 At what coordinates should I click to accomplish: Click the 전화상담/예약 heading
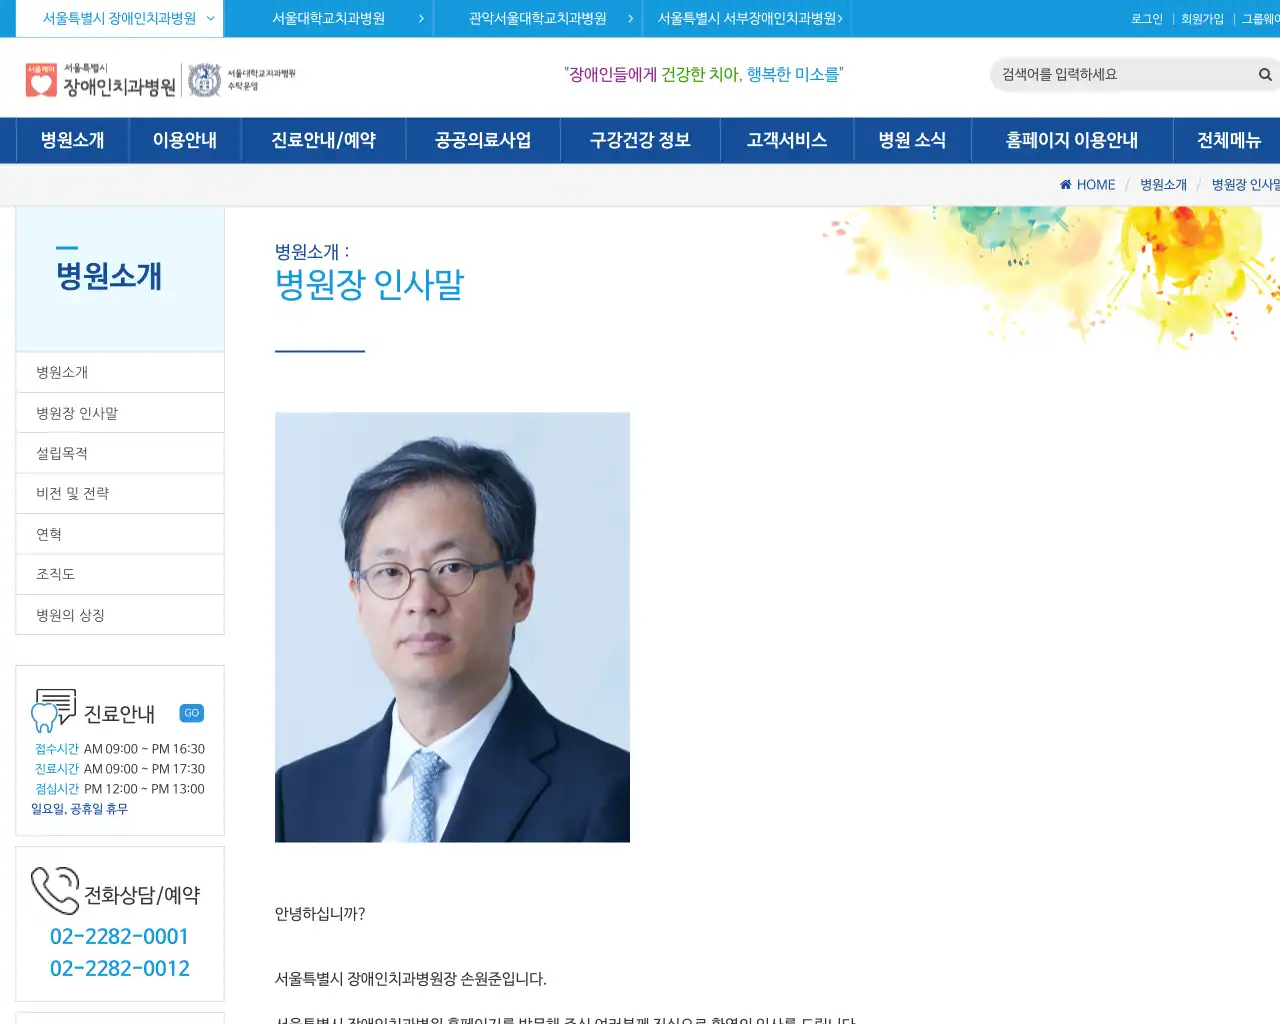[x=142, y=895]
